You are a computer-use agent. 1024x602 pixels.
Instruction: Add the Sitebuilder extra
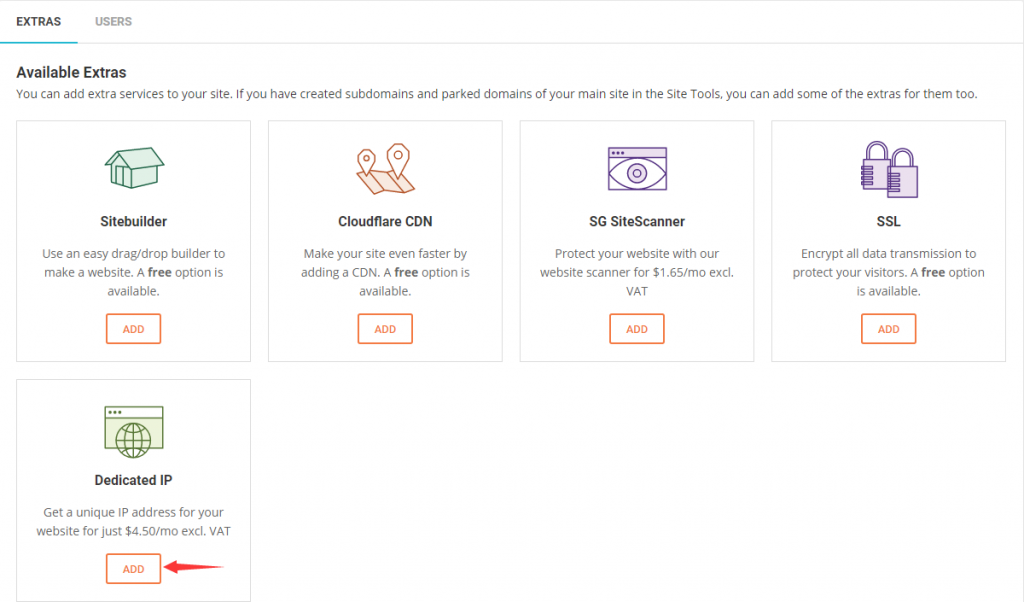click(133, 329)
